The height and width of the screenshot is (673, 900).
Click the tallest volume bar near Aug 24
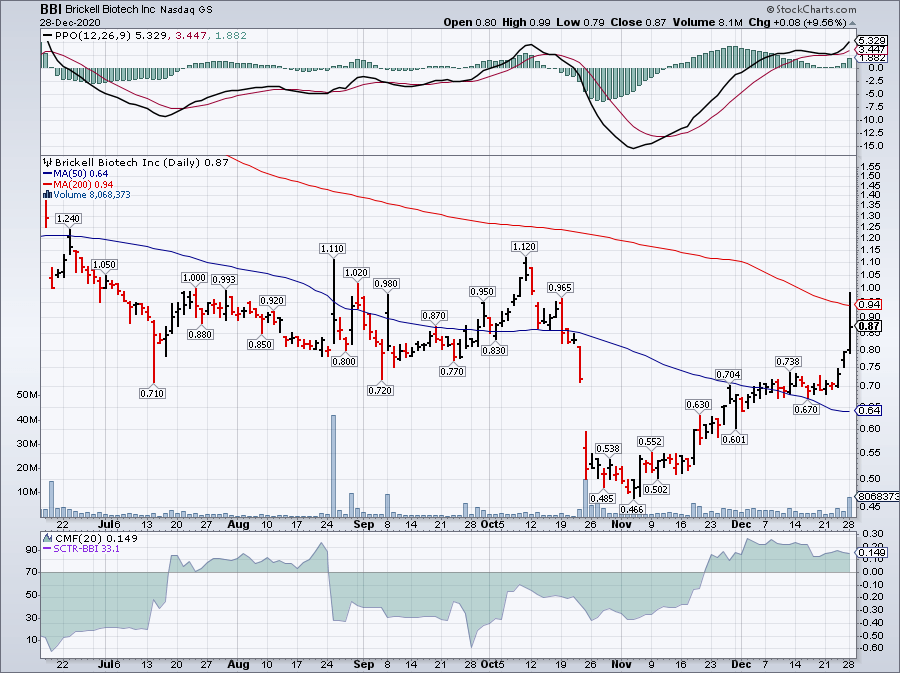pos(333,466)
